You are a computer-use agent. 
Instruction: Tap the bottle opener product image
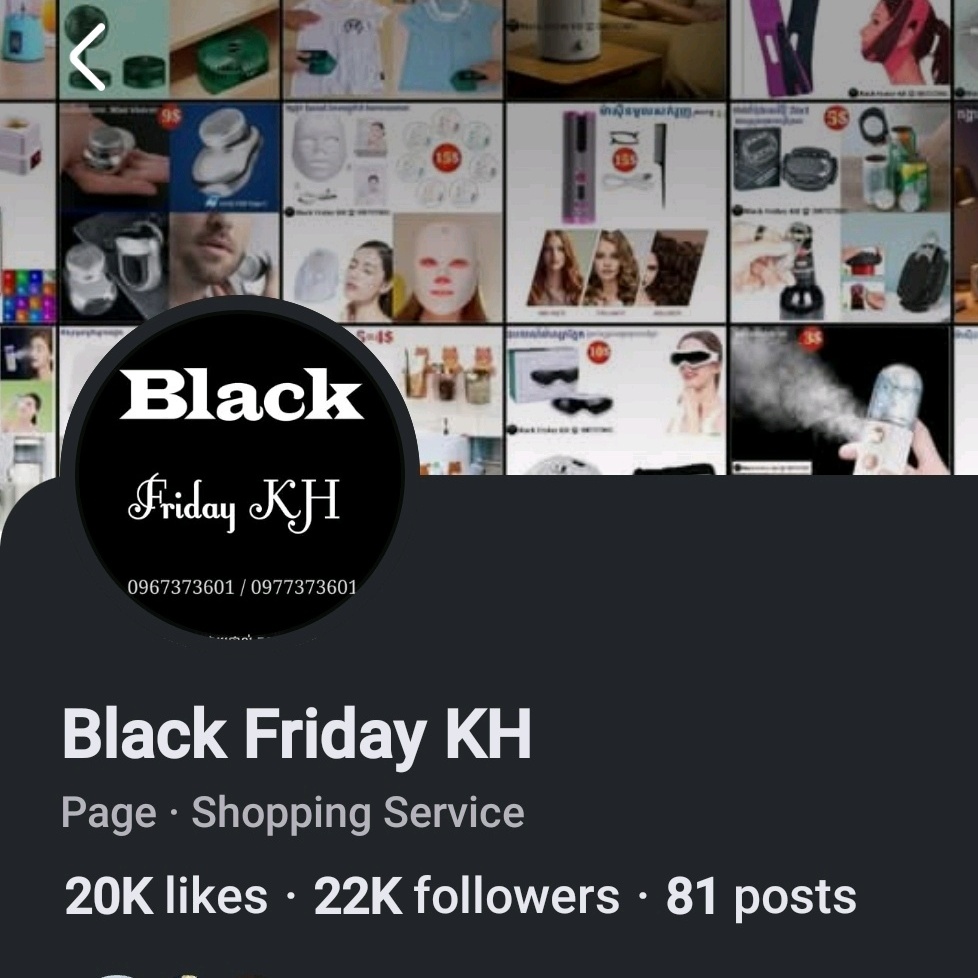840,213
